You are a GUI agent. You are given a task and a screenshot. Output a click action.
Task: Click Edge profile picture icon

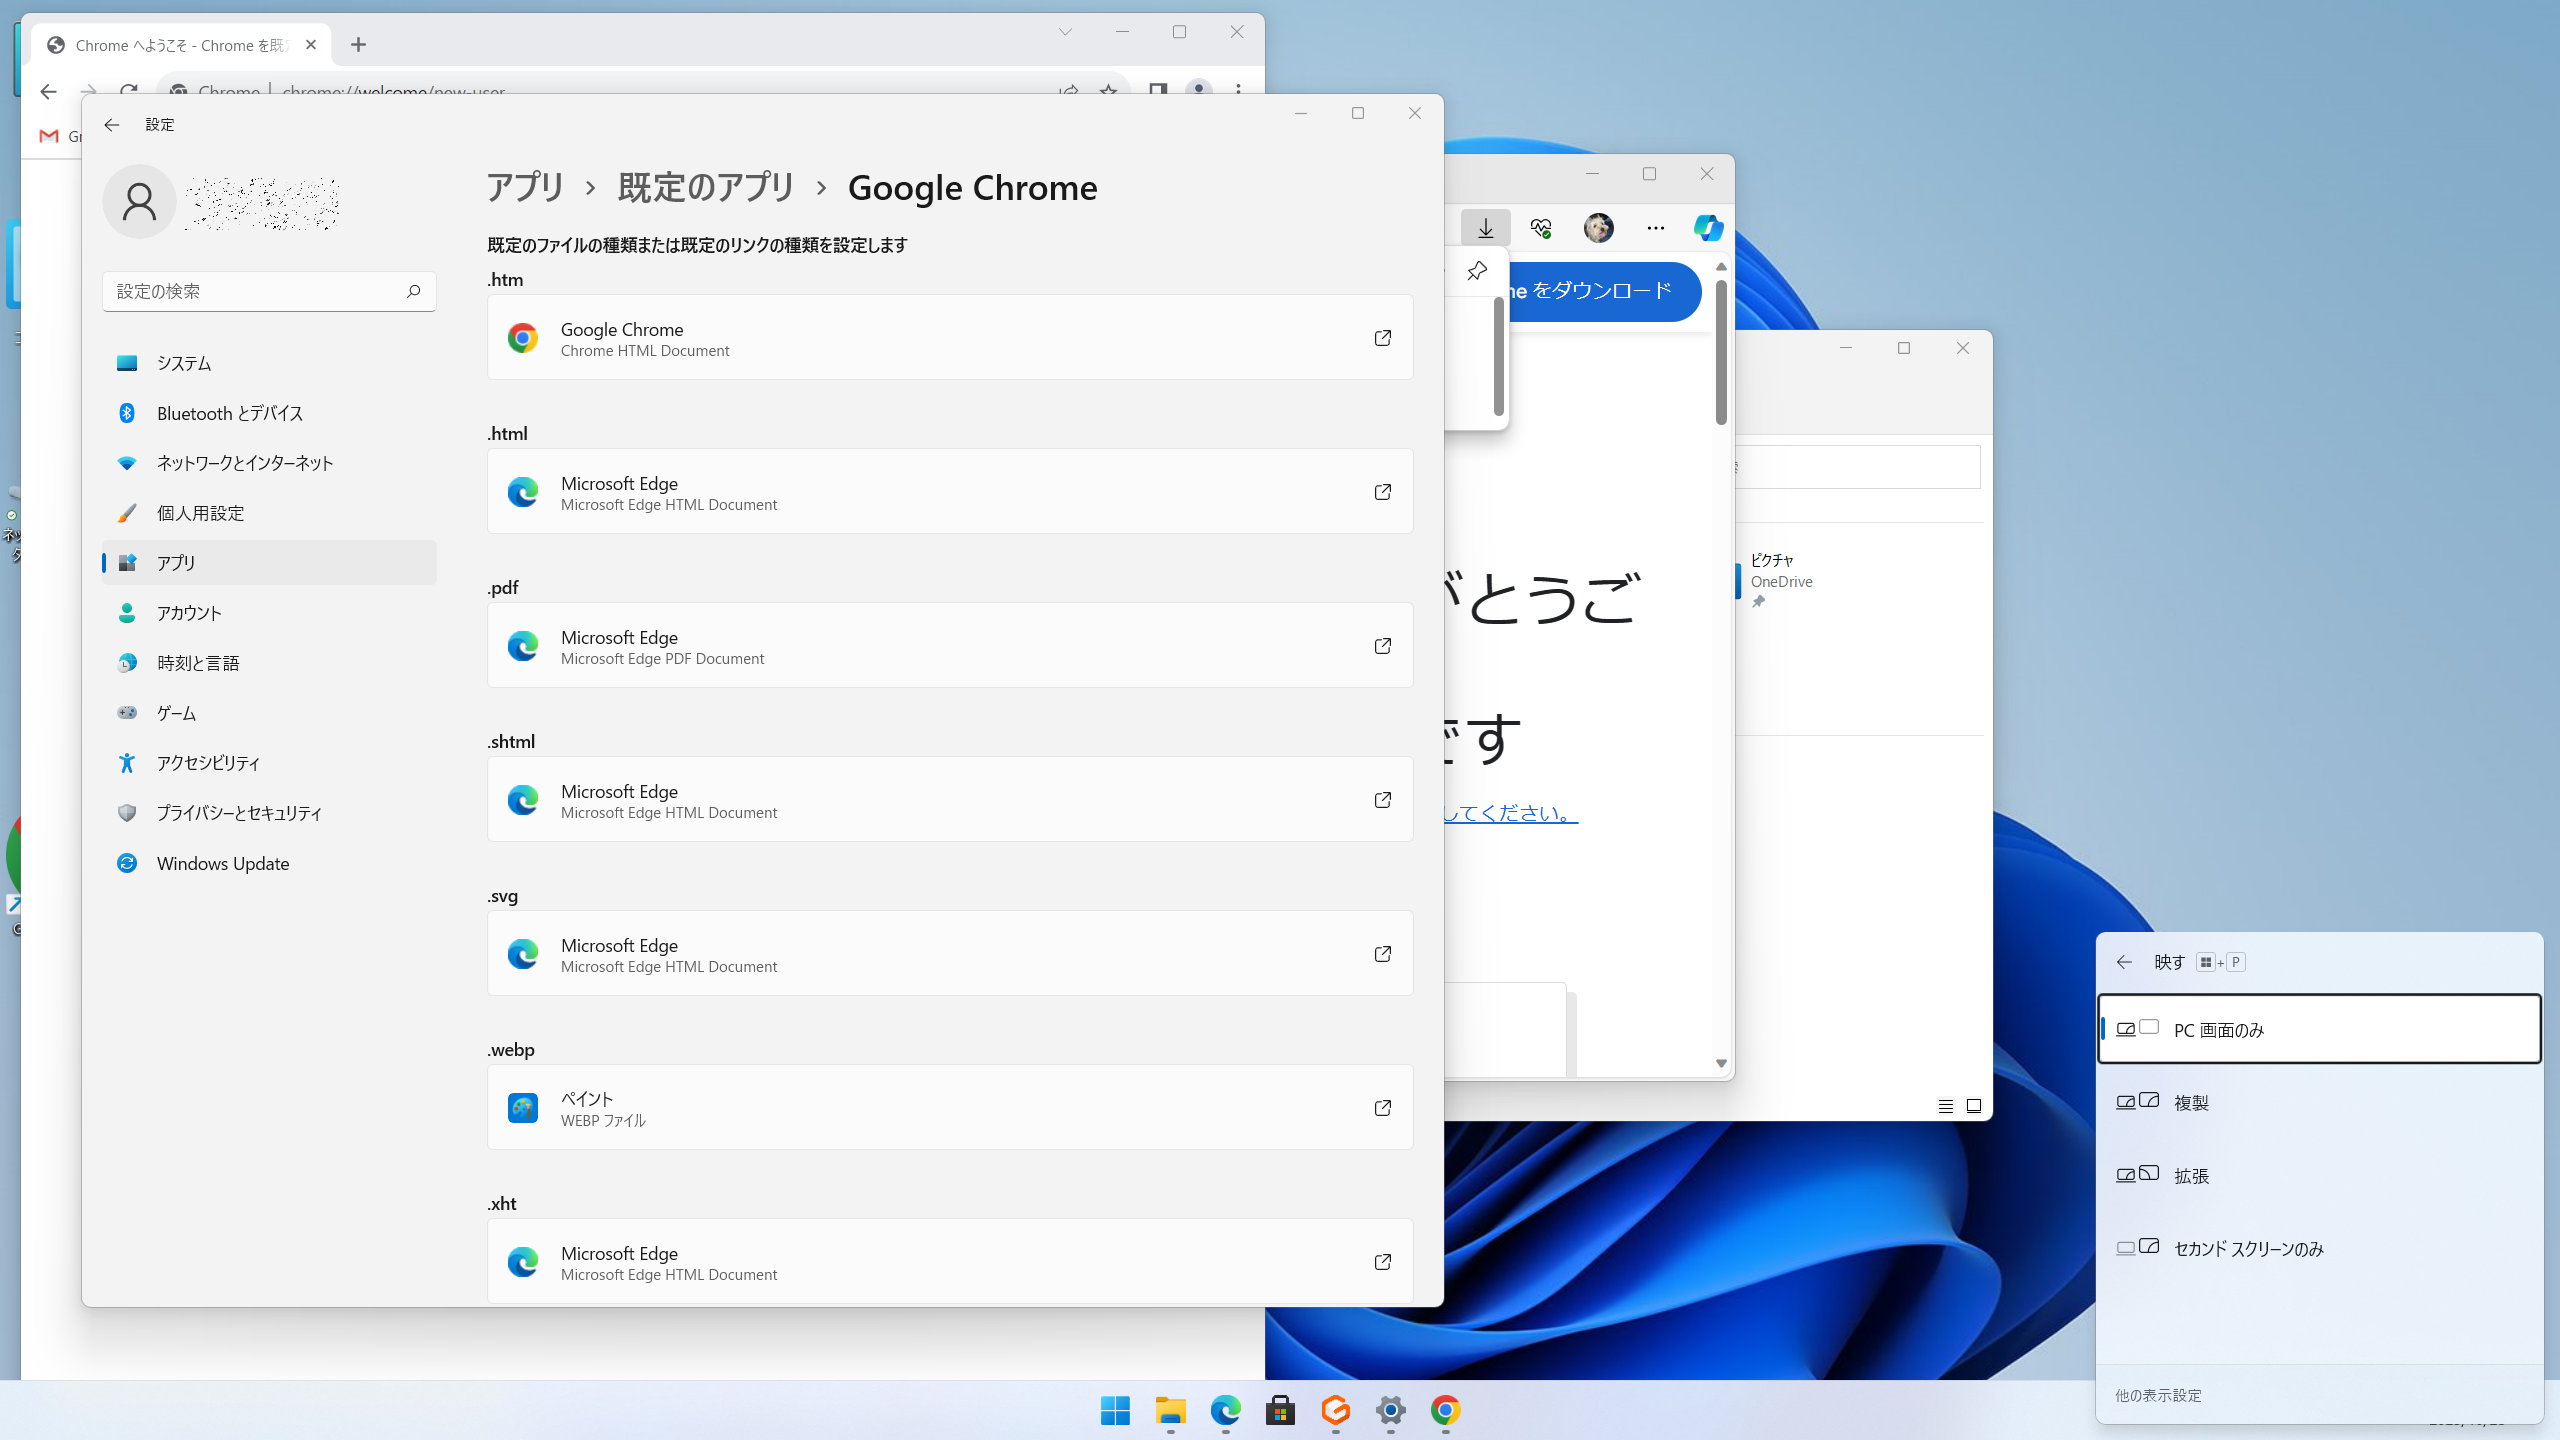(1598, 228)
